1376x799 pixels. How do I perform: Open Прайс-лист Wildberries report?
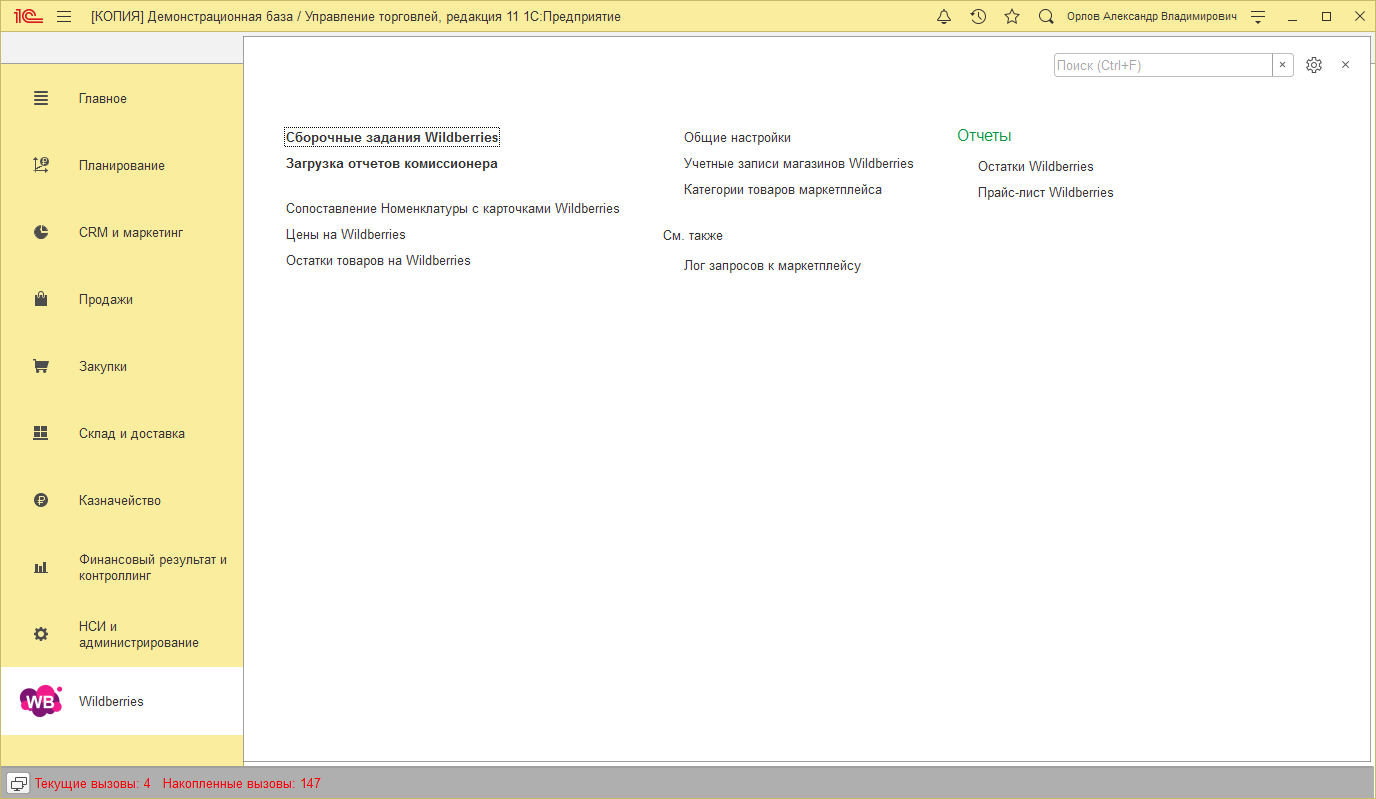pyautogui.click(x=1046, y=193)
